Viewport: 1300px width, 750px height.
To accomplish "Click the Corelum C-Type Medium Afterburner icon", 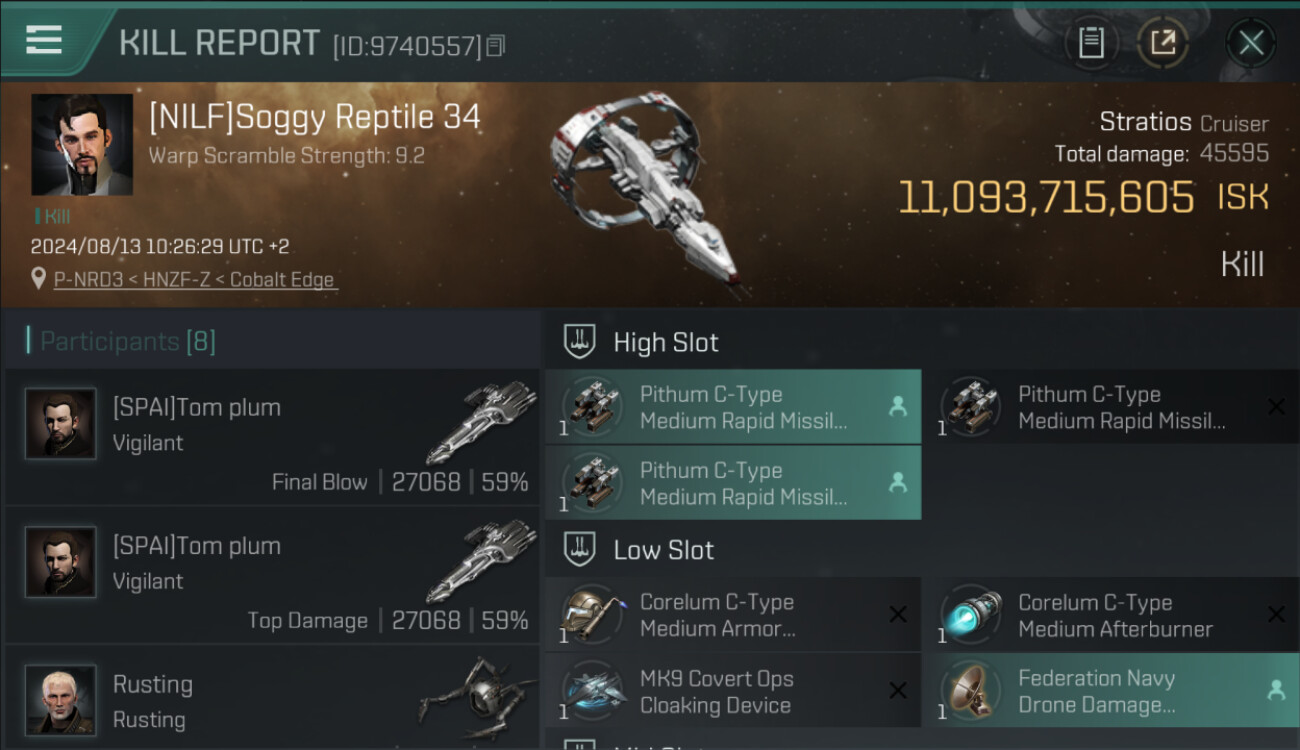I will click(x=970, y=614).
